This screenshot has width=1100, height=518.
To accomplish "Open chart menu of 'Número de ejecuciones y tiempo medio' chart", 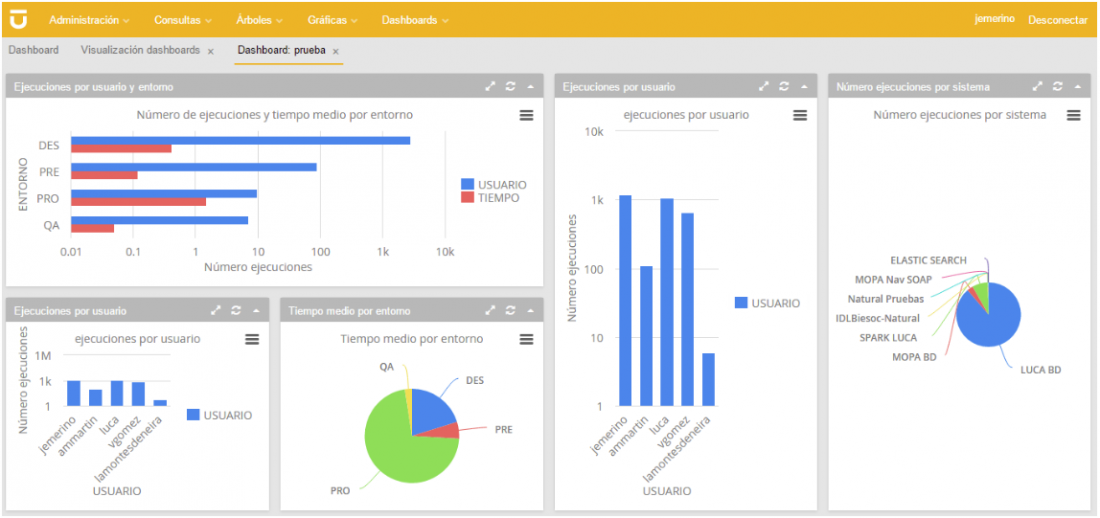I will tap(526, 116).
